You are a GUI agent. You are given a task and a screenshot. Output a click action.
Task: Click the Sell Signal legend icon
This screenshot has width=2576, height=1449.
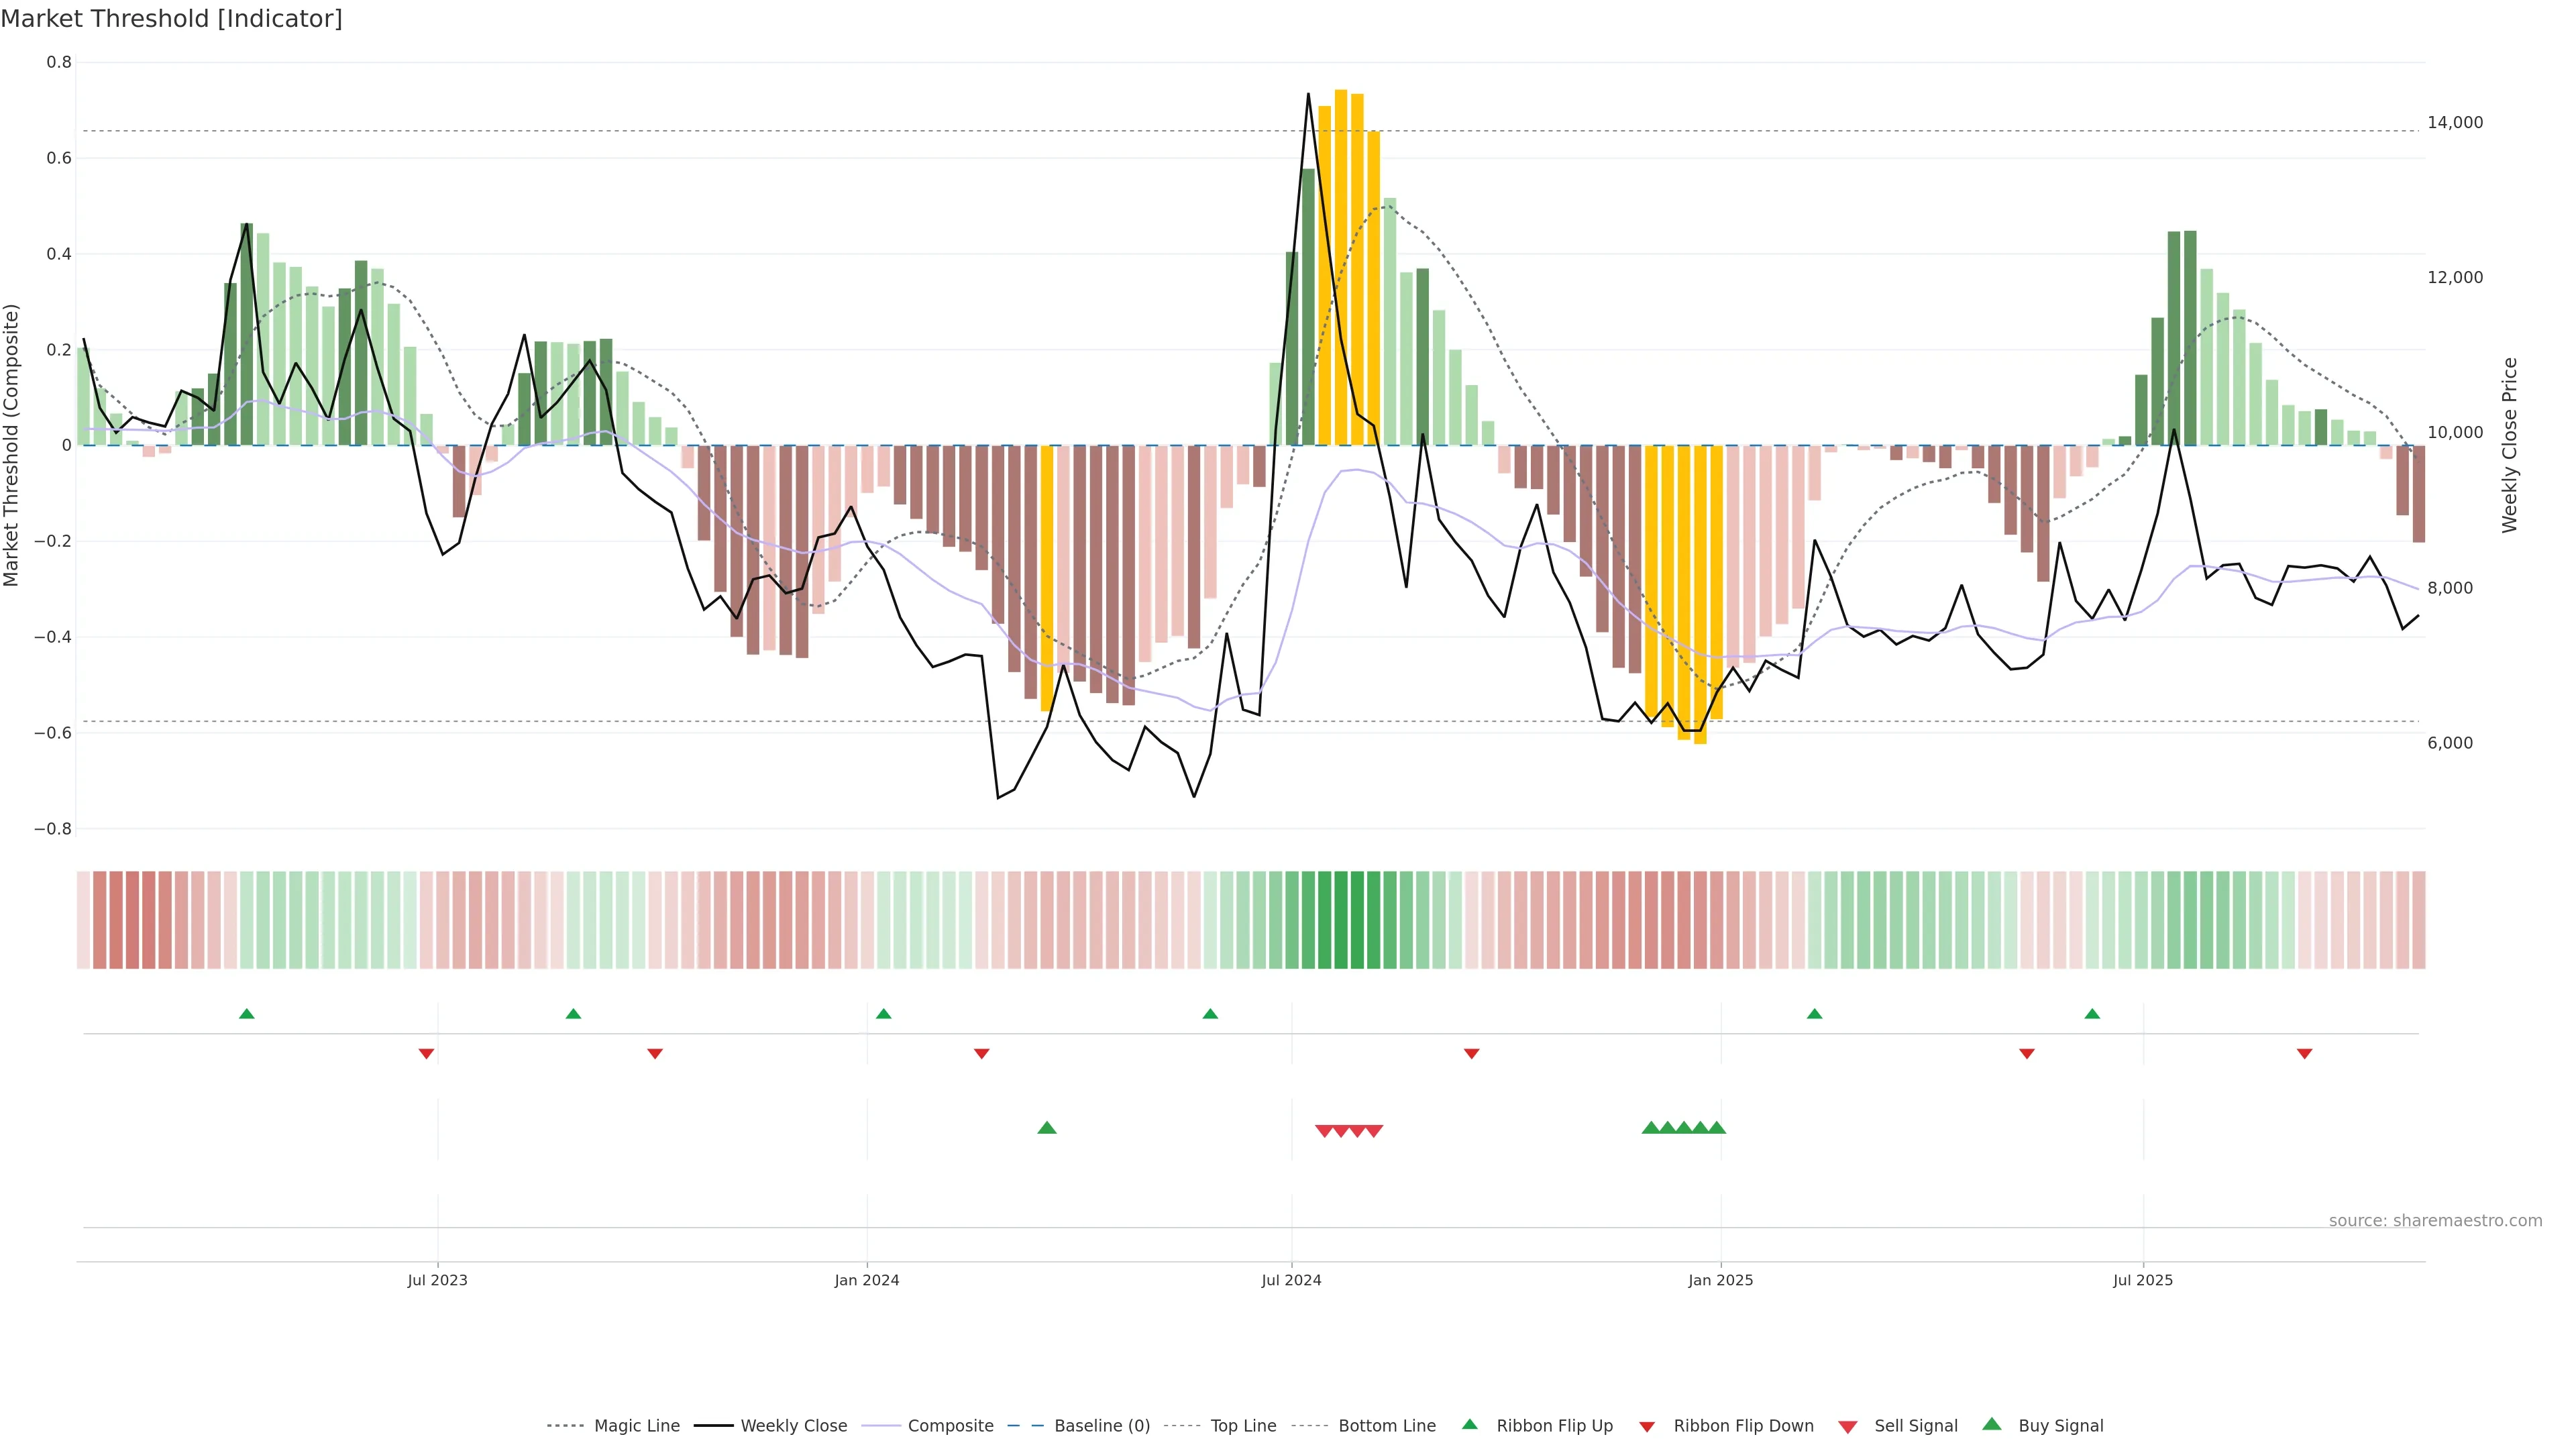click(1847, 1426)
